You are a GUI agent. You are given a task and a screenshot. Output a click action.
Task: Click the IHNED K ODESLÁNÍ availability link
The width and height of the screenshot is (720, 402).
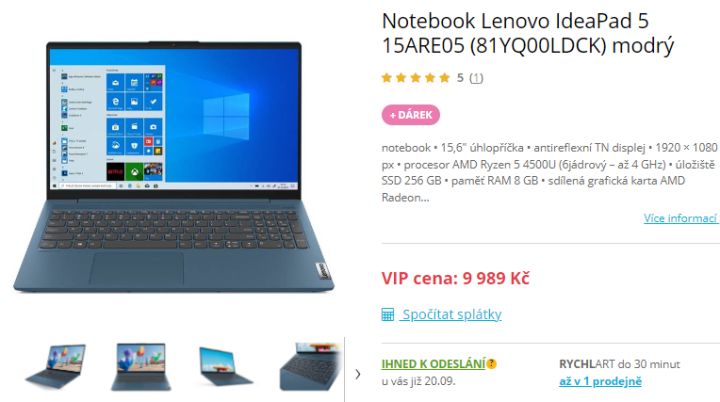click(433, 364)
